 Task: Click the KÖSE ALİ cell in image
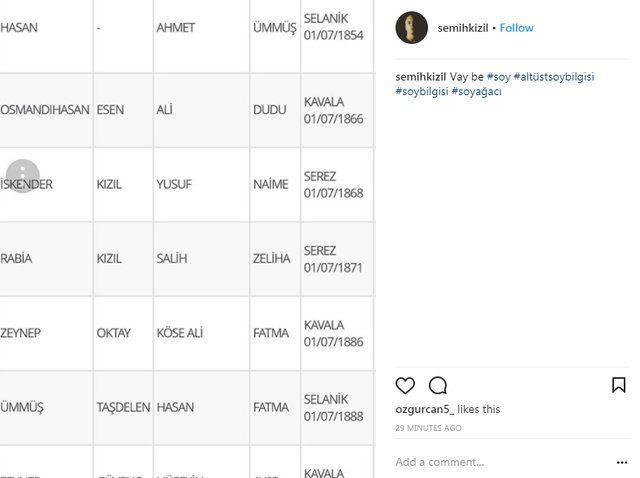(x=180, y=333)
